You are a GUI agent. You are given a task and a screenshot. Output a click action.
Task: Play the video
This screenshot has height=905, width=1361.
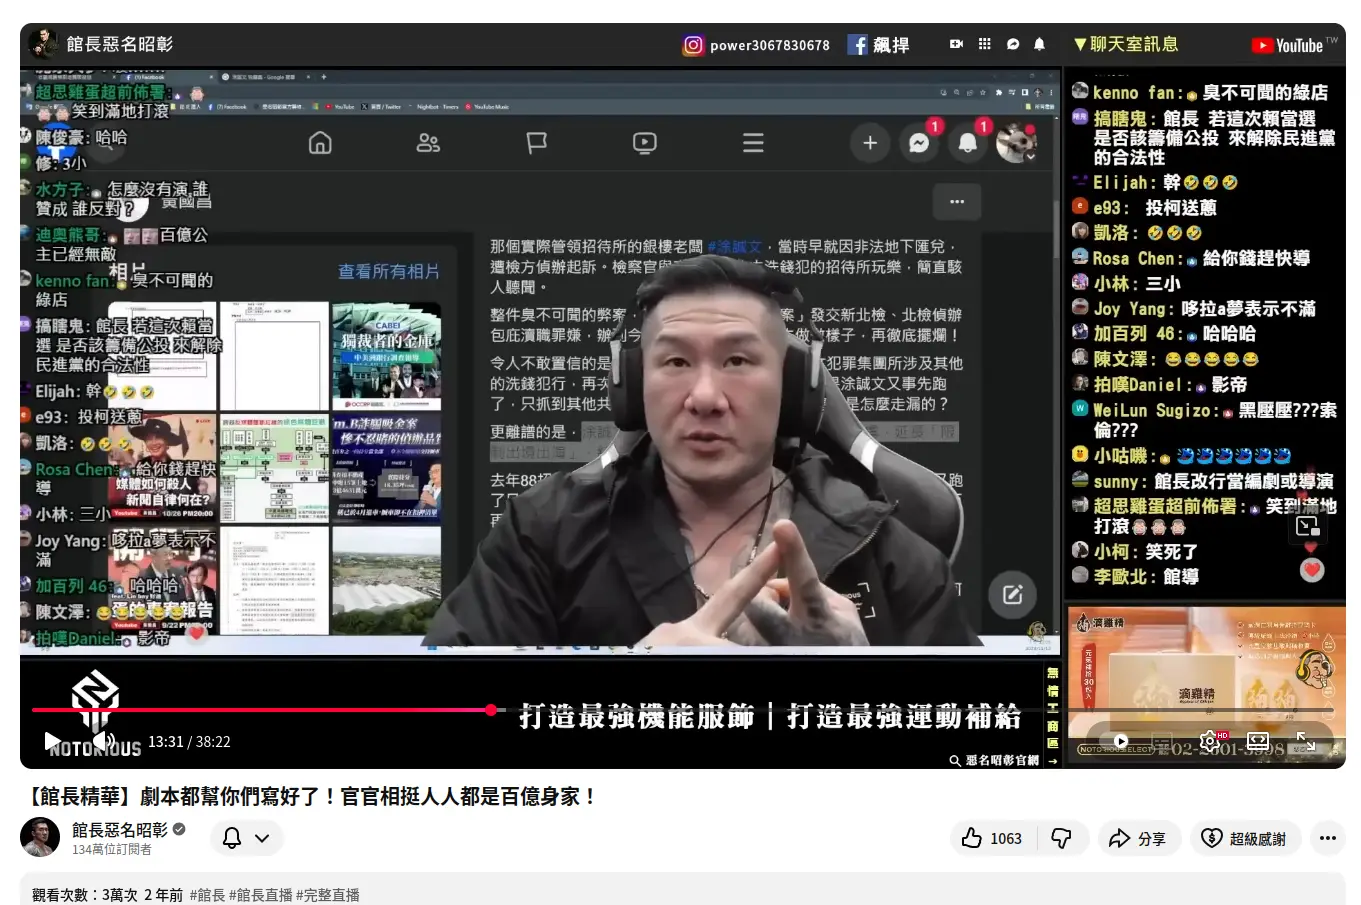tap(53, 741)
